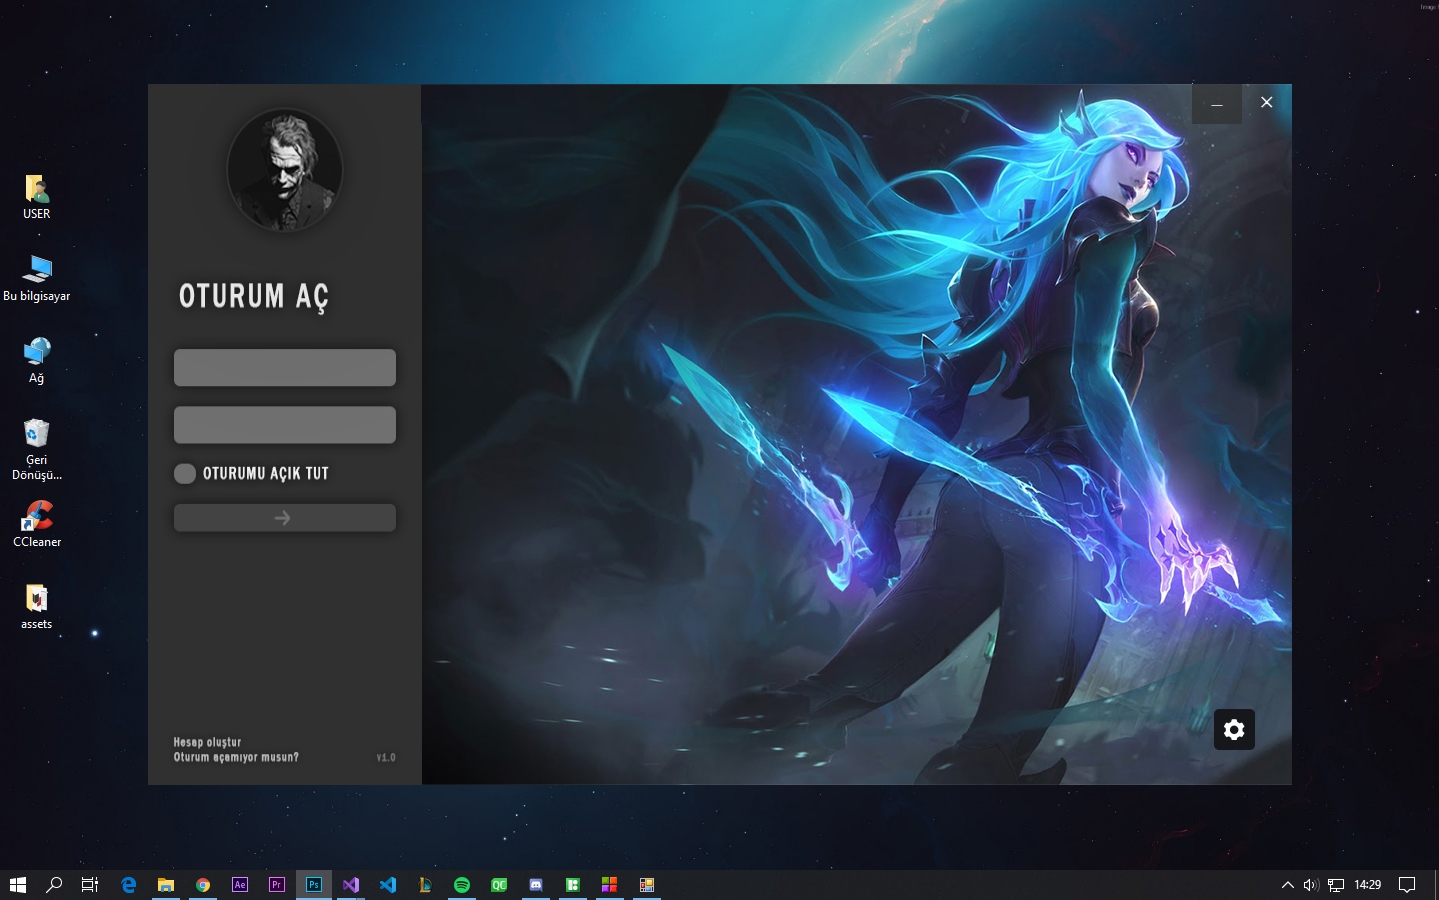Open the Hesap oluştur link
This screenshot has height=900, width=1439.
tap(207, 742)
